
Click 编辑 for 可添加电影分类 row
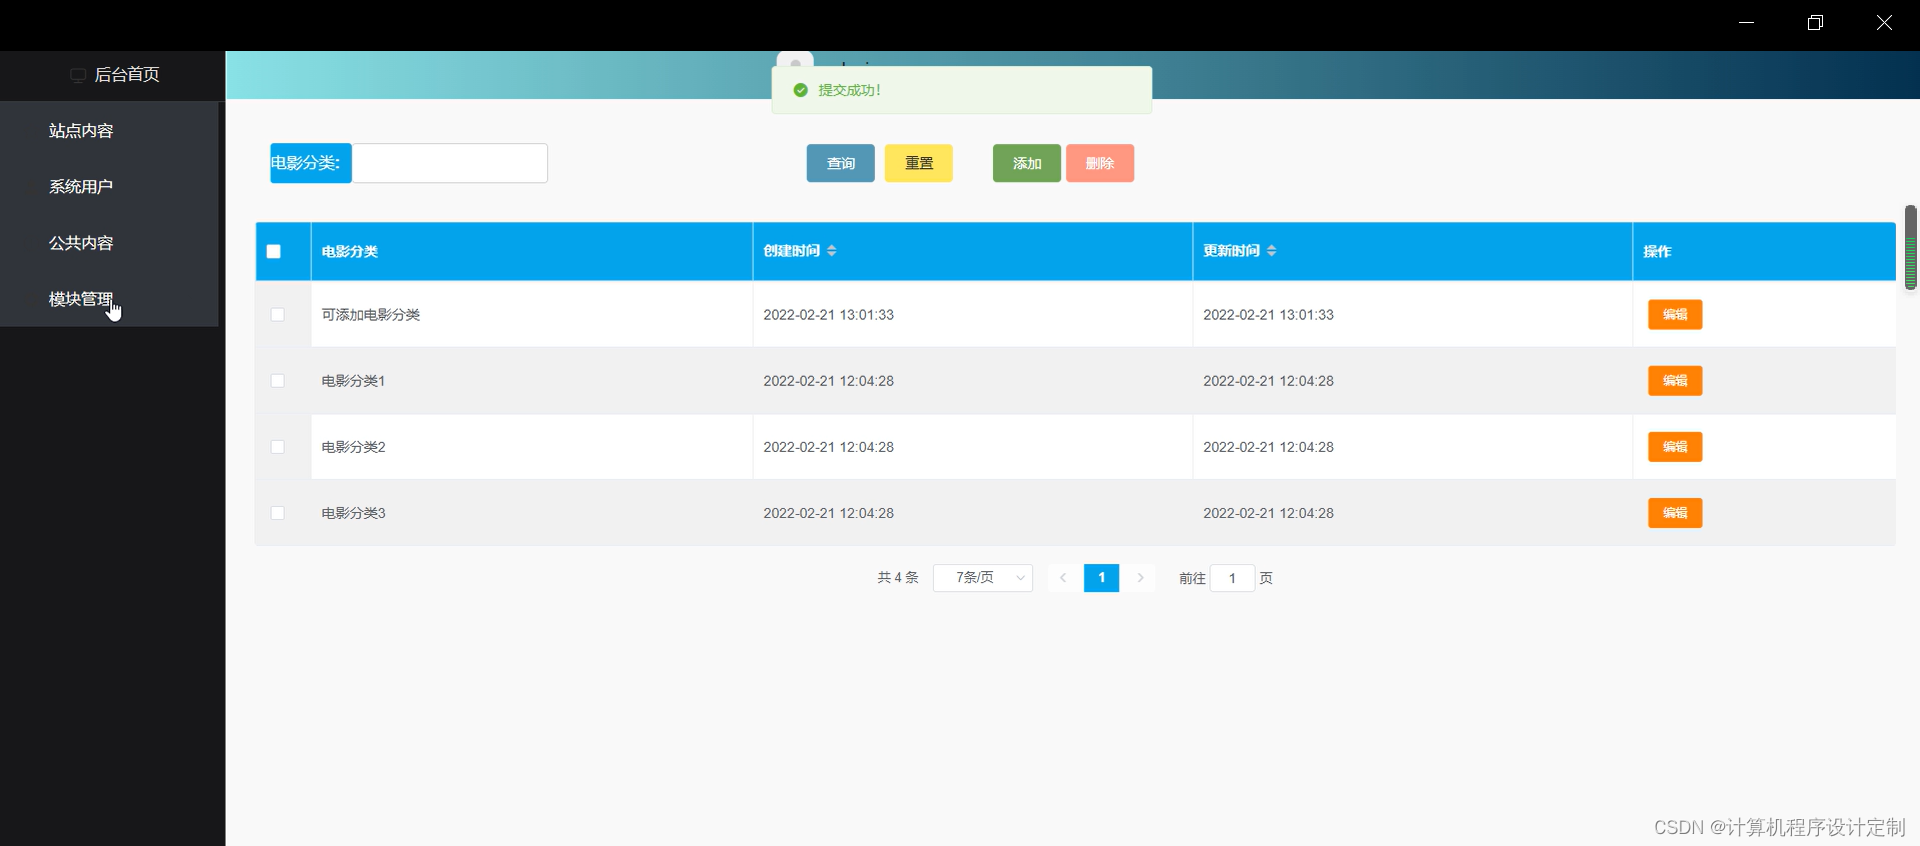pyautogui.click(x=1675, y=315)
